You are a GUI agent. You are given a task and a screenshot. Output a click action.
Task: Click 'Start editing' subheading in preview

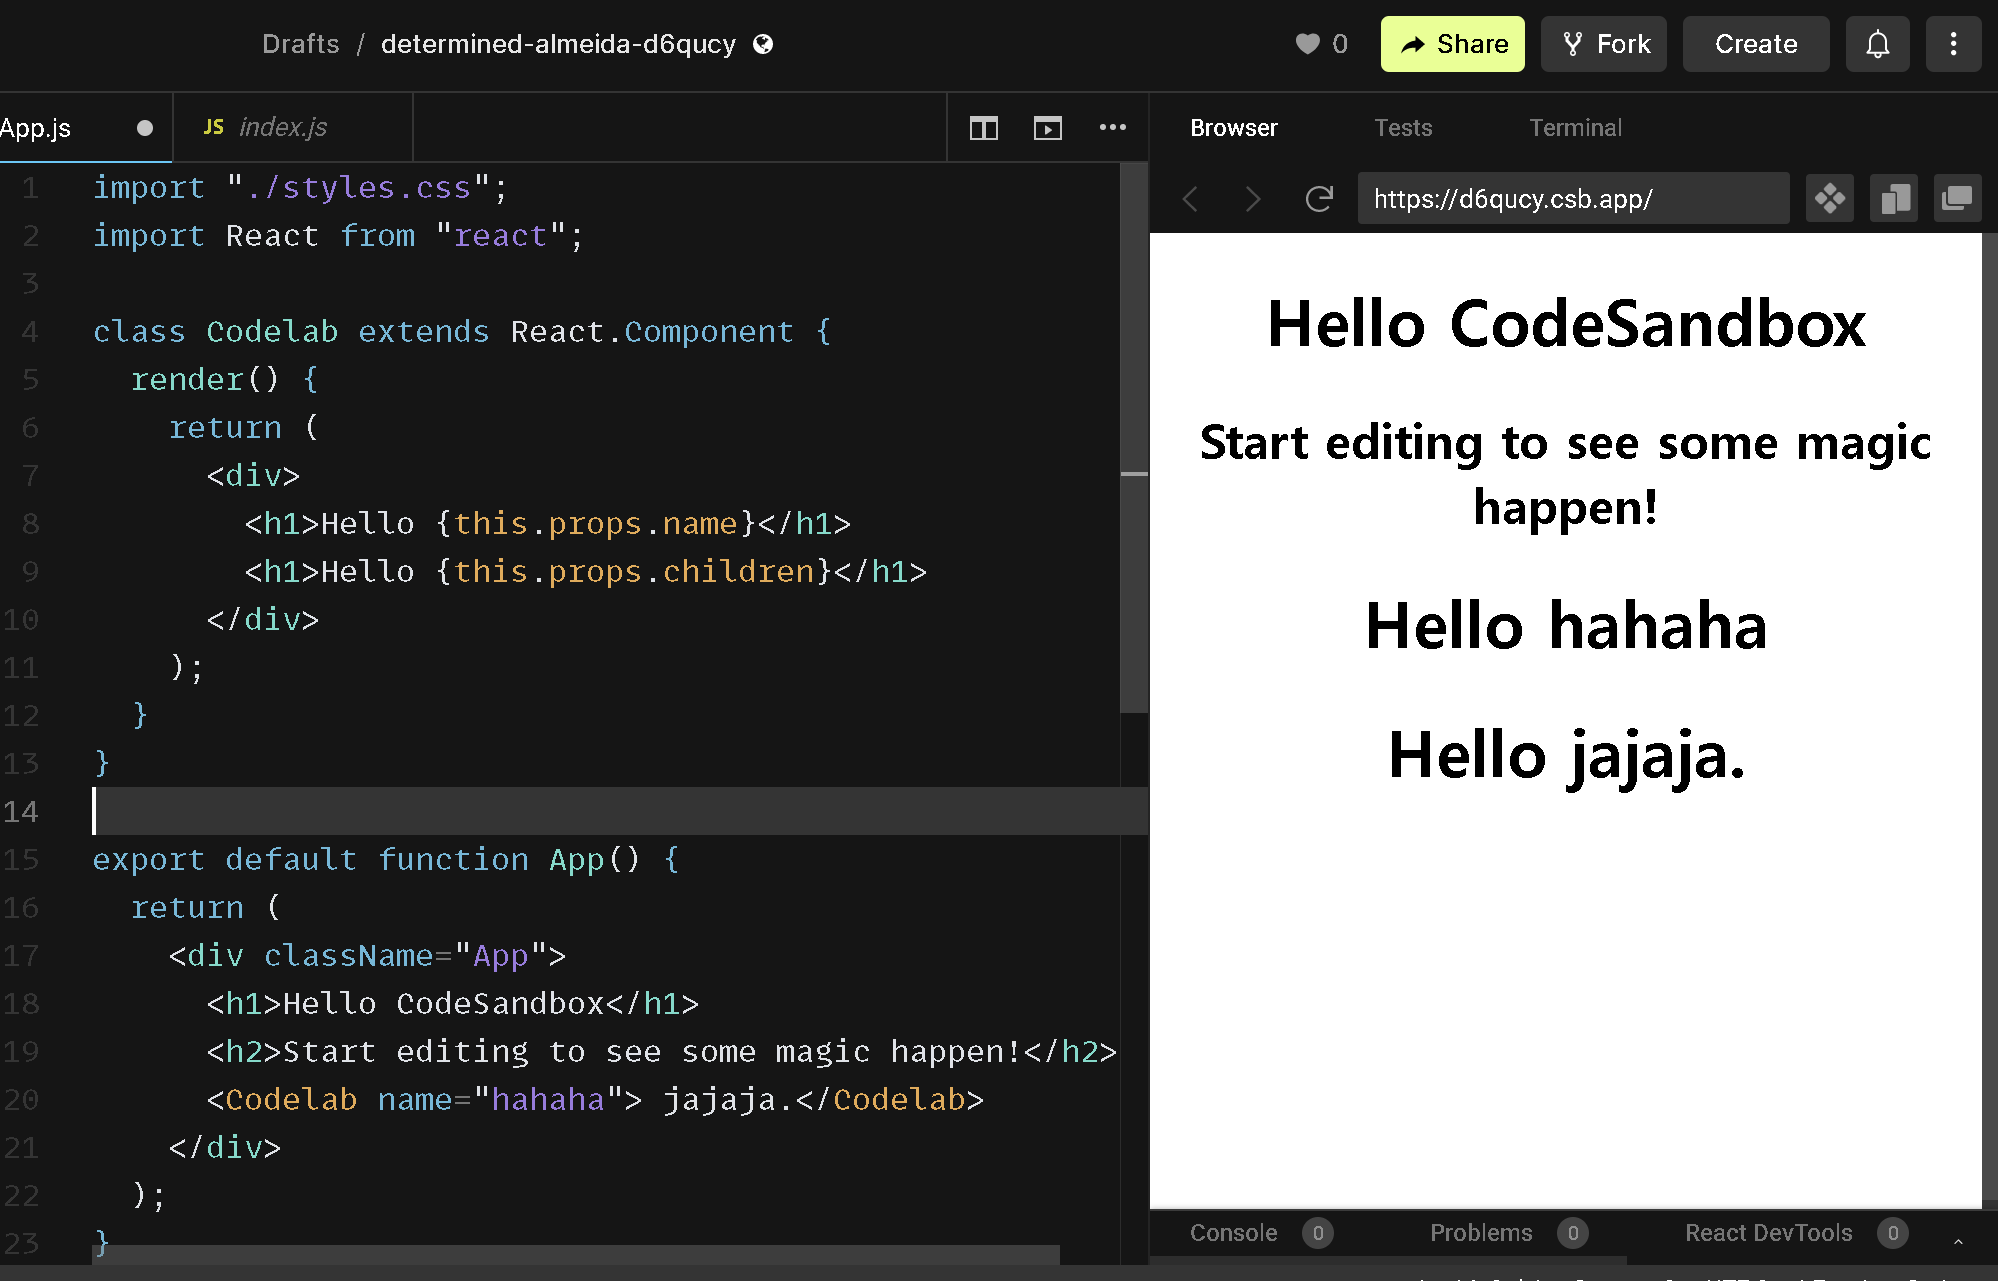pos(1566,475)
